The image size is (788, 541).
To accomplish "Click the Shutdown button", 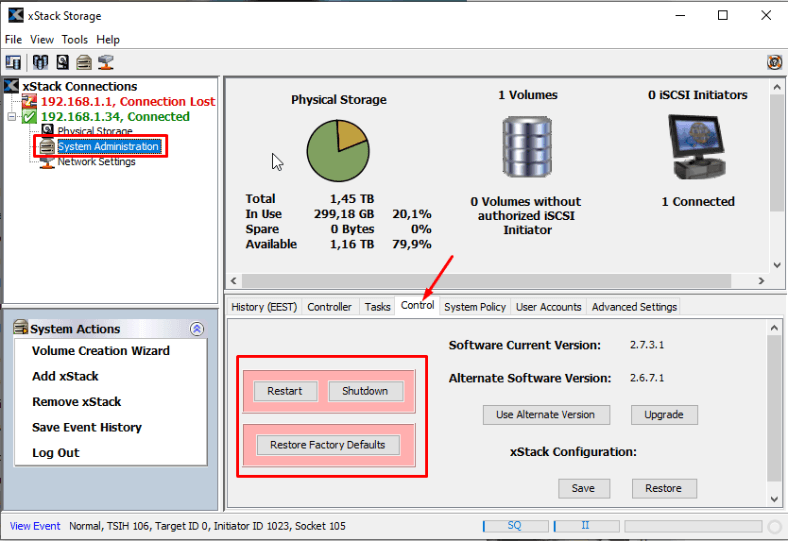I will (365, 391).
